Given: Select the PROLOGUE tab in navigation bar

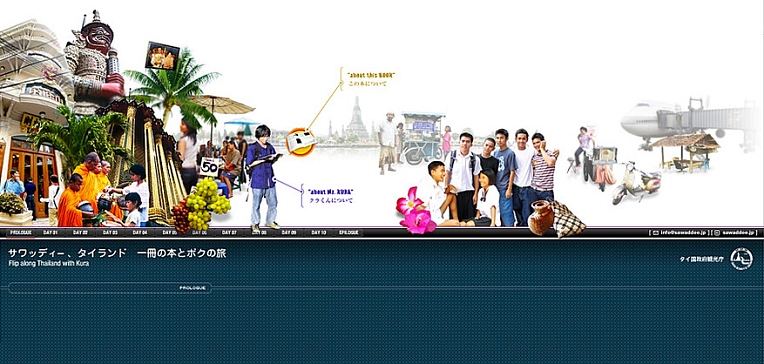Looking at the screenshot, I should (x=21, y=233).
